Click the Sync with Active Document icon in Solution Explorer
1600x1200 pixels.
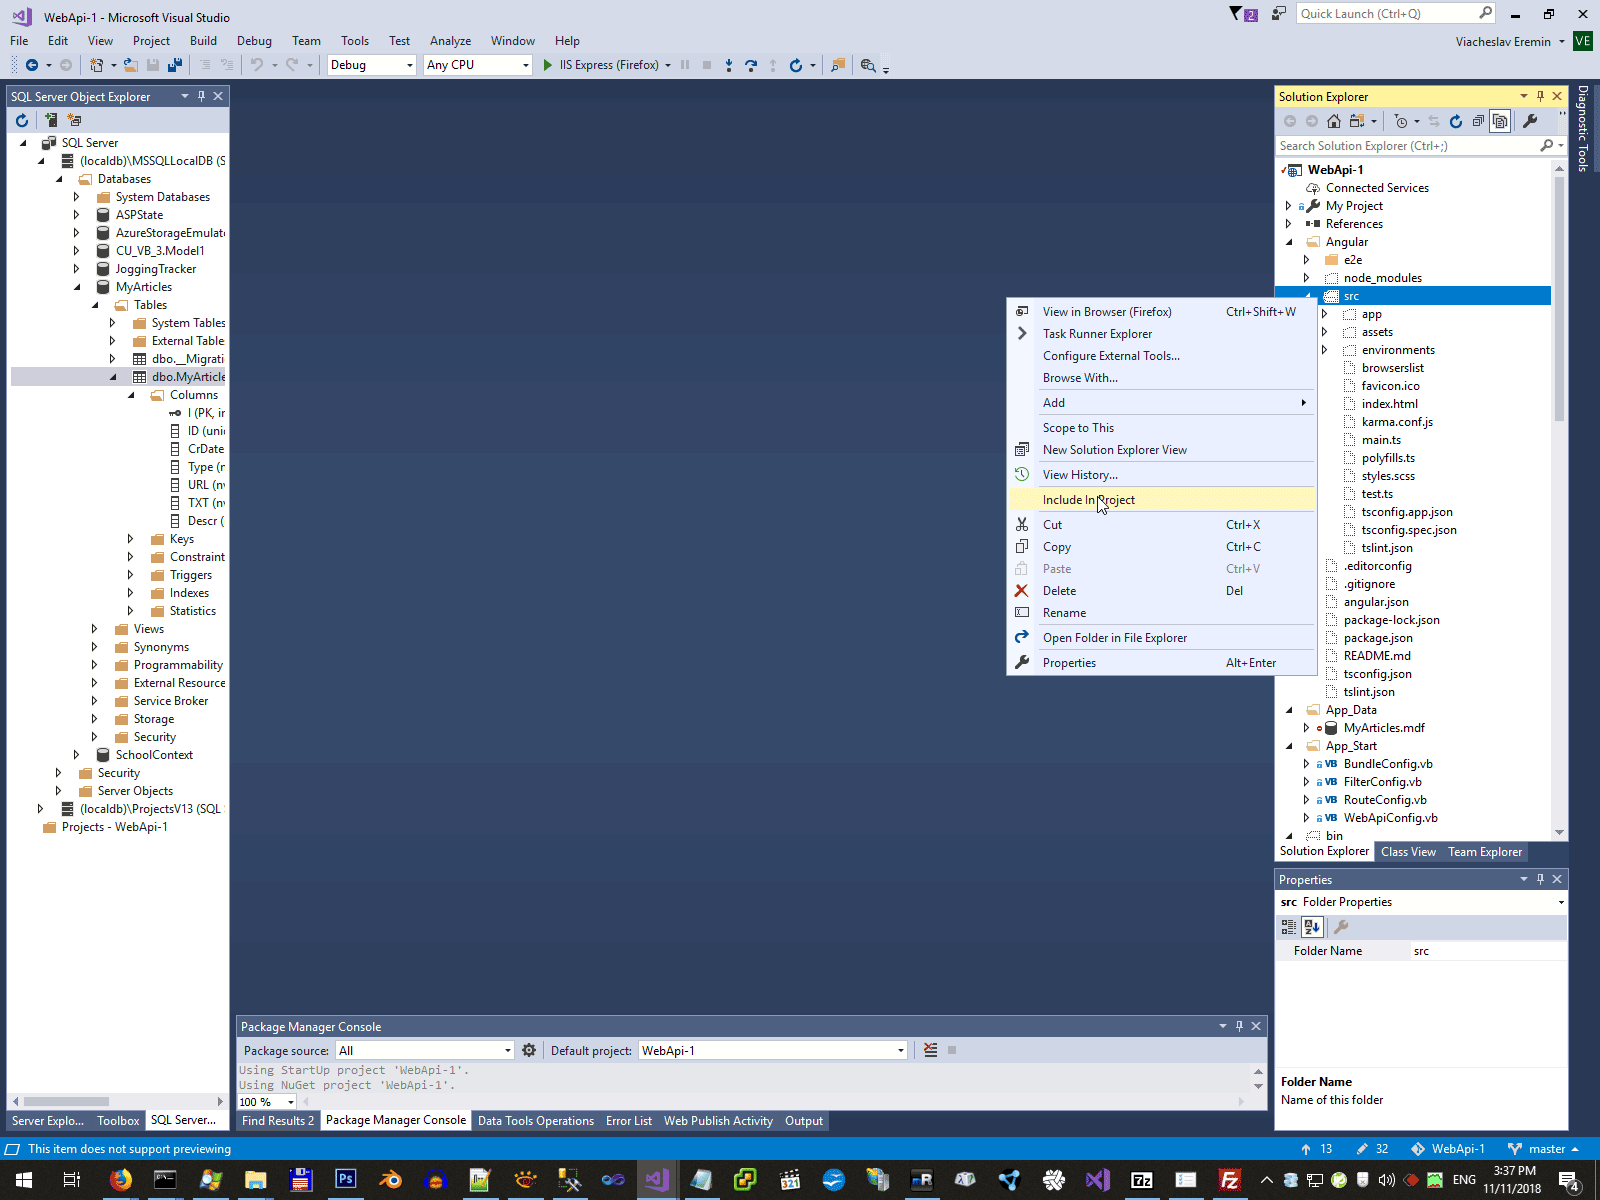1434,121
